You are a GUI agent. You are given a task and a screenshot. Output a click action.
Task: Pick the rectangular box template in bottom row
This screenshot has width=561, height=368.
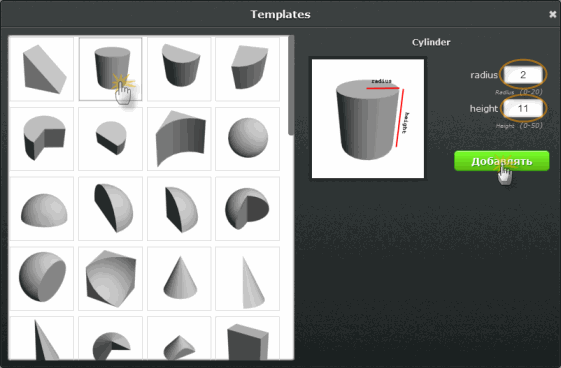[x=248, y=338]
